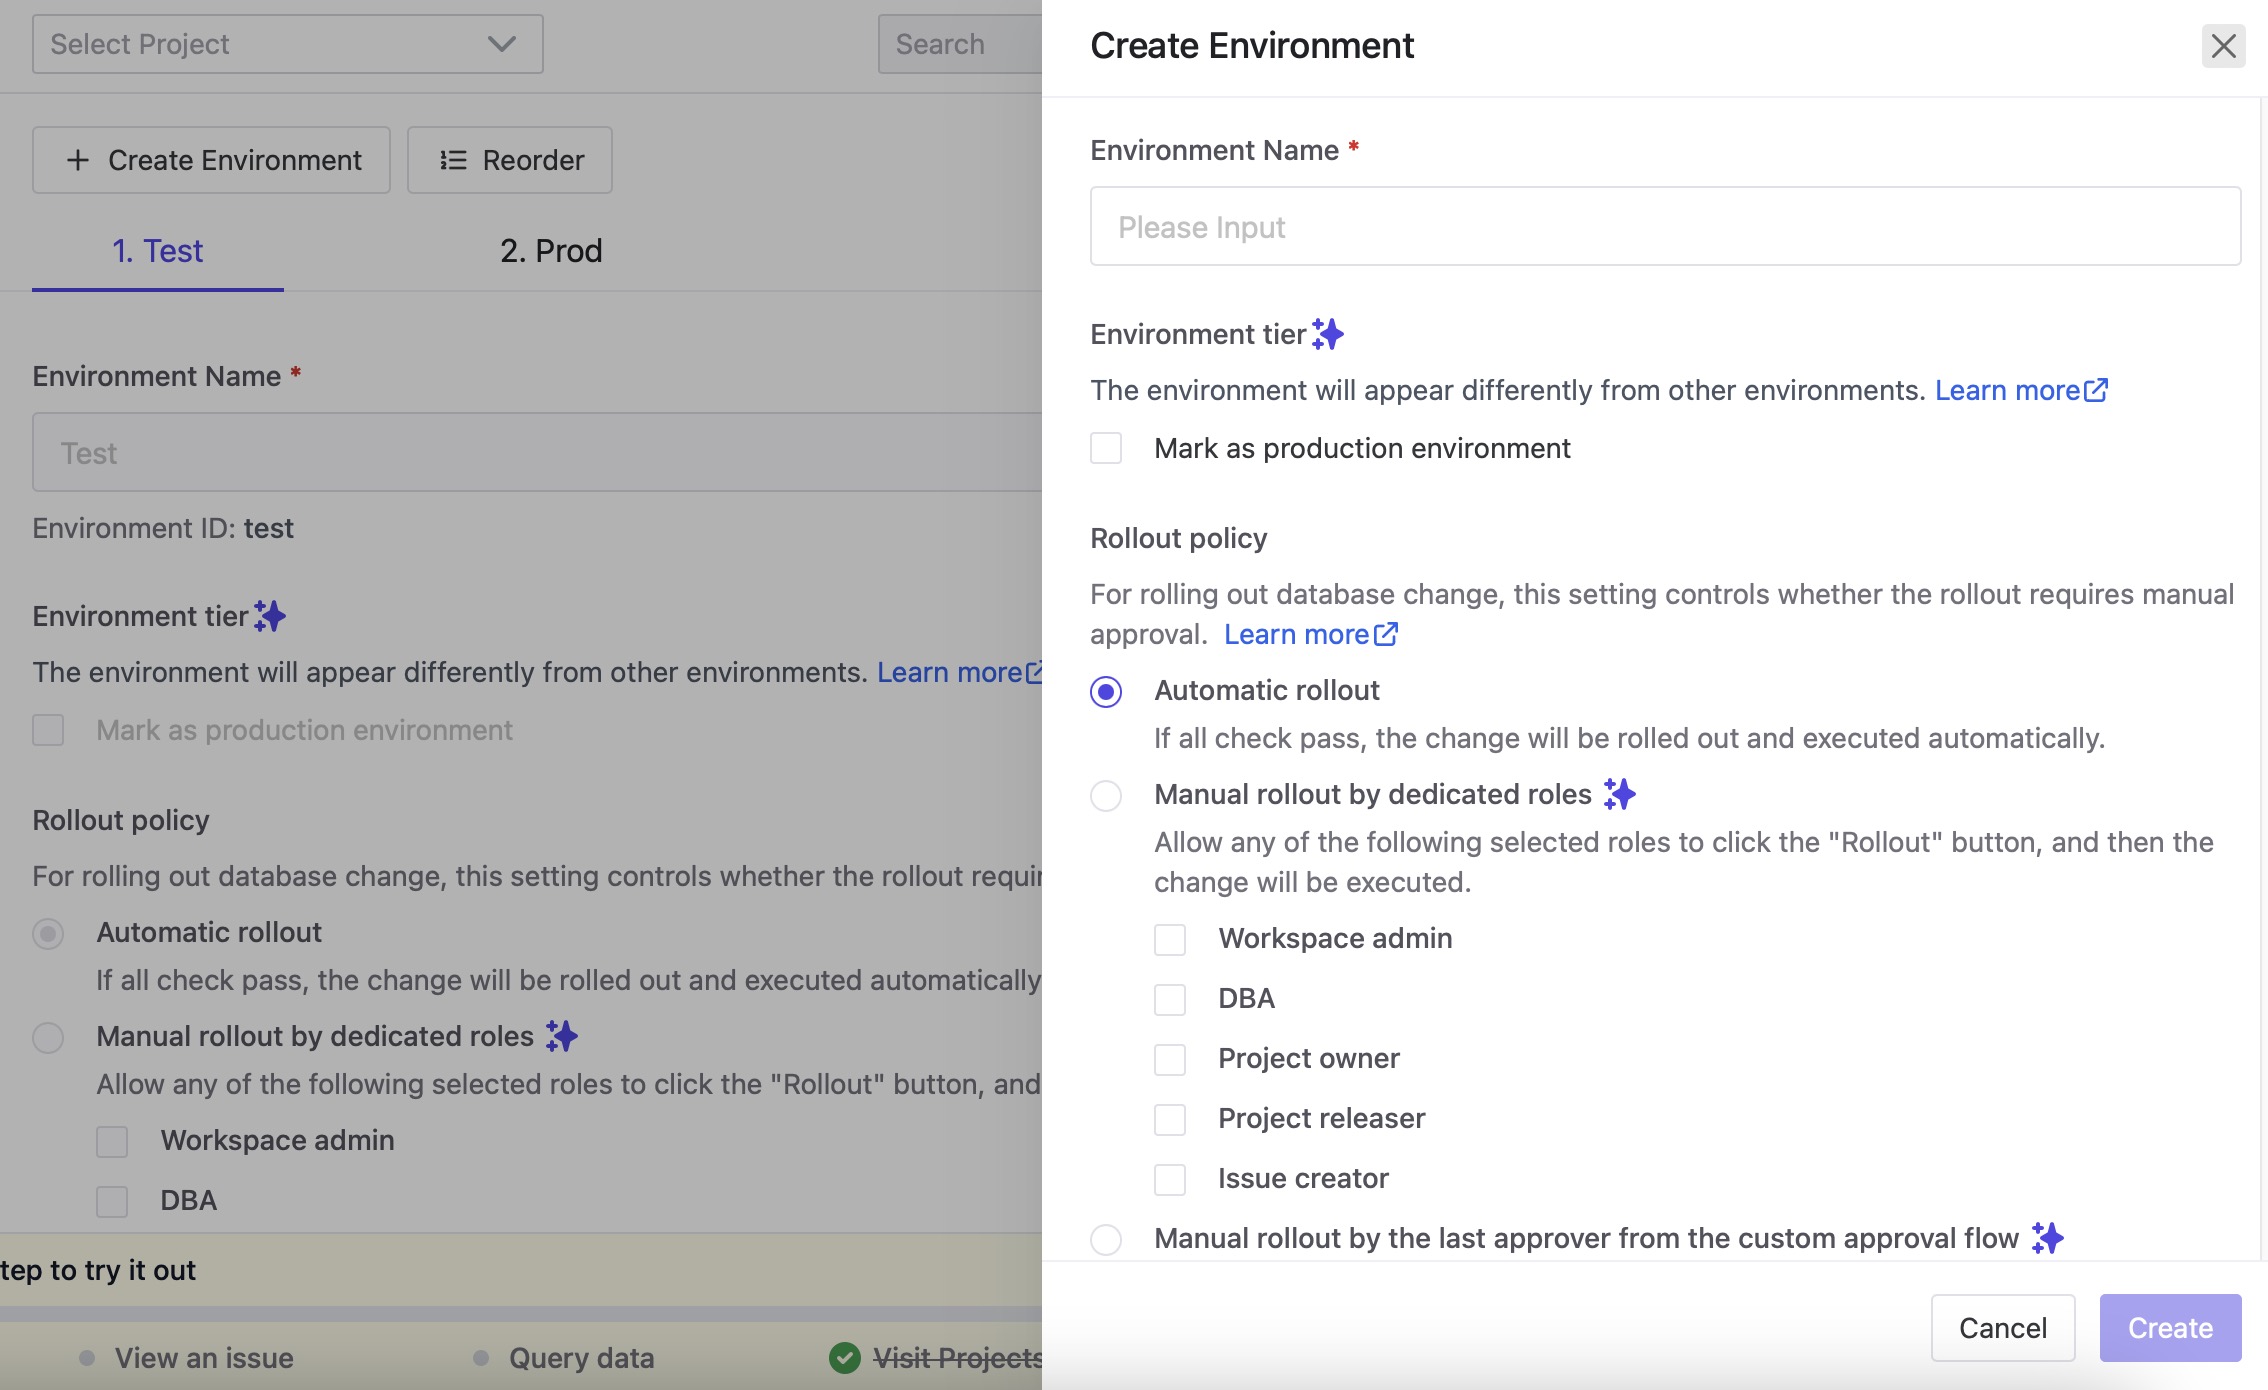This screenshot has width=2268, height=1390.
Task: Check the Workspace admin role checkbox
Action: point(1171,936)
